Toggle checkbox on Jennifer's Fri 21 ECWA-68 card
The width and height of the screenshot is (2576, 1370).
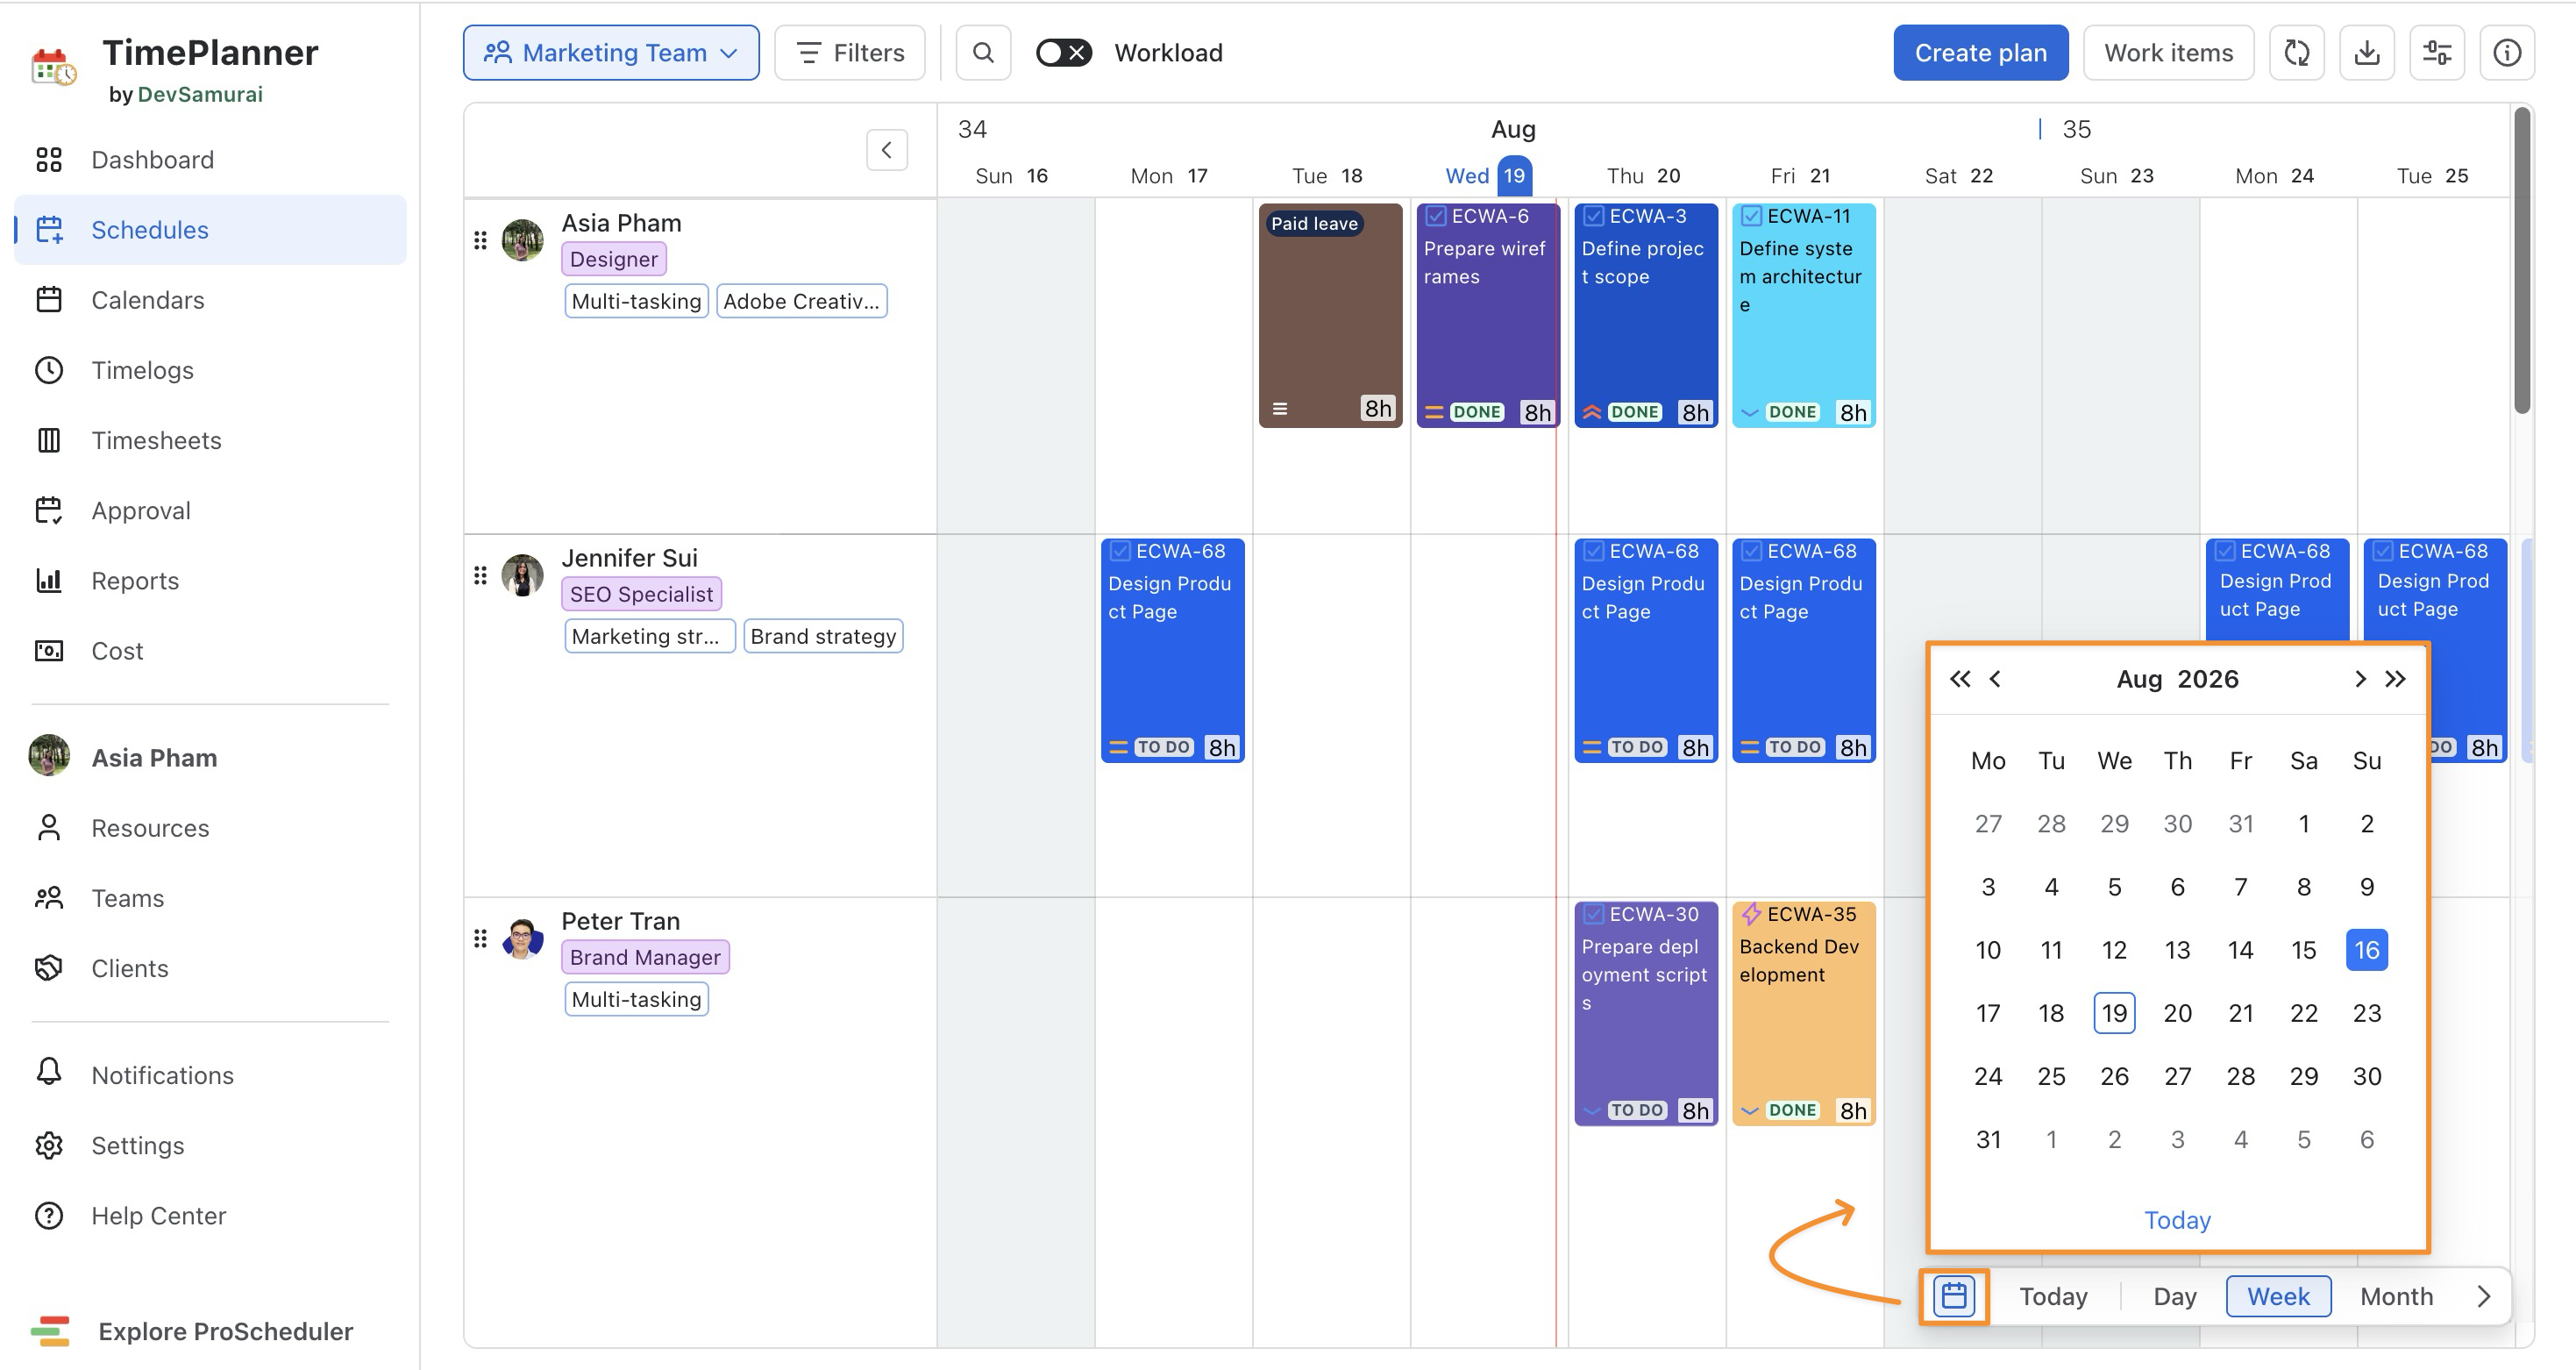point(1752,551)
